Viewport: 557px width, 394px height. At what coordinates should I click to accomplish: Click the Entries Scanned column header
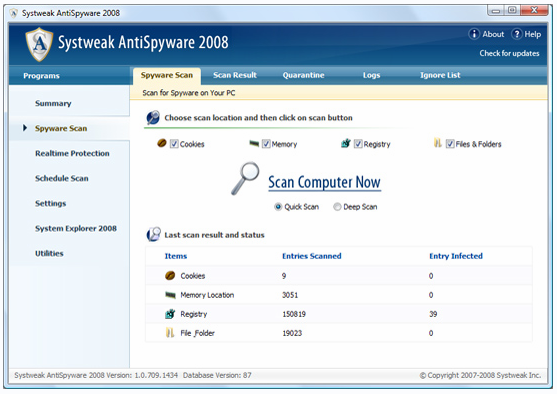click(312, 256)
